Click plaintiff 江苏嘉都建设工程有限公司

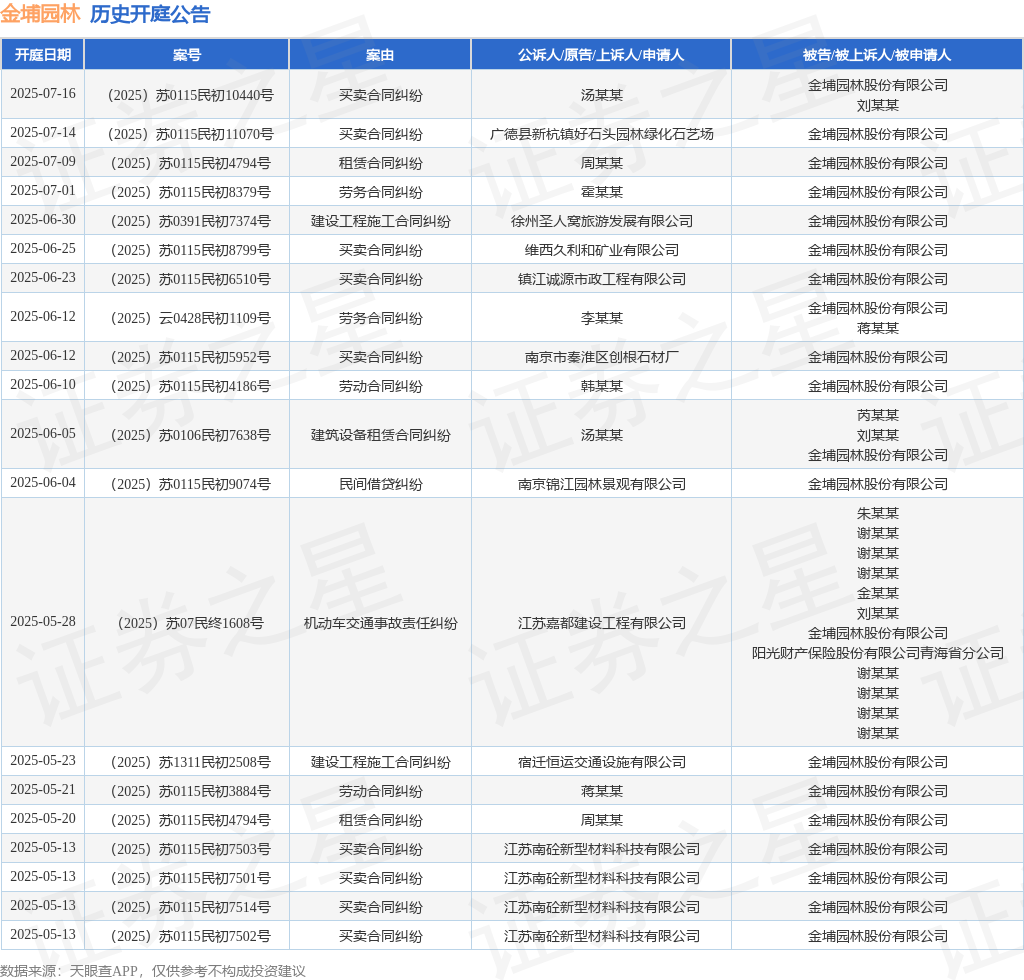point(601,624)
